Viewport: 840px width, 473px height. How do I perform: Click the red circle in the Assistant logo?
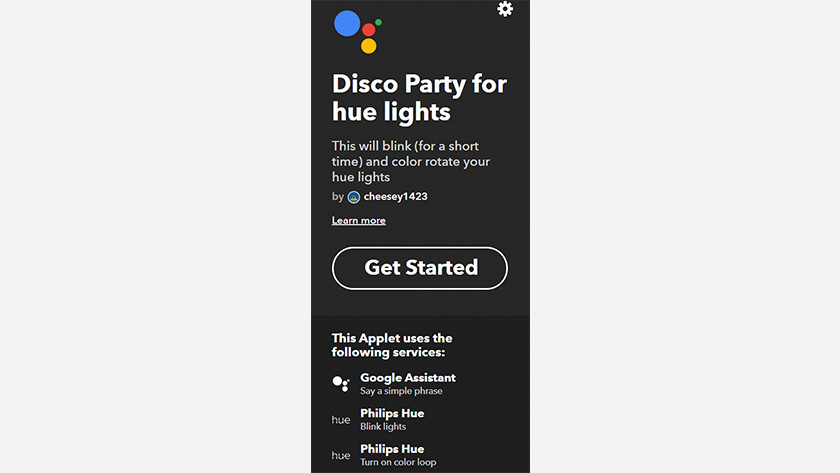click(369, 29)
